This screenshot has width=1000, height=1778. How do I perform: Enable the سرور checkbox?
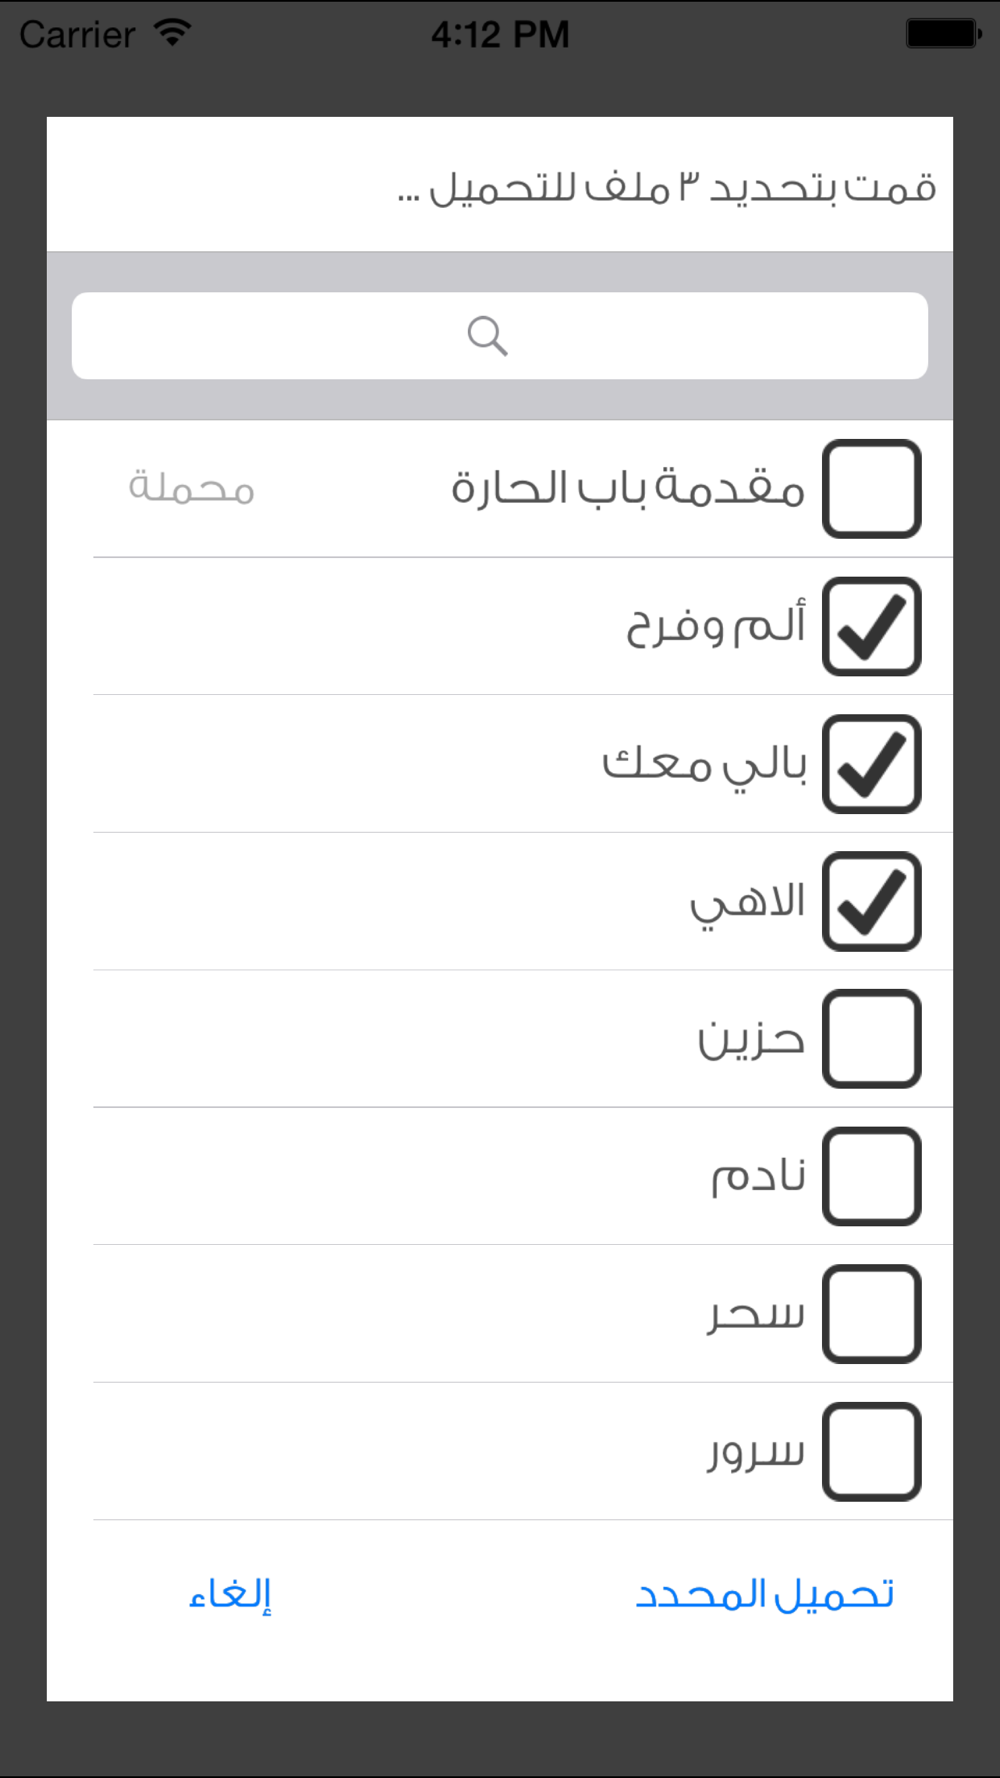871,1451
